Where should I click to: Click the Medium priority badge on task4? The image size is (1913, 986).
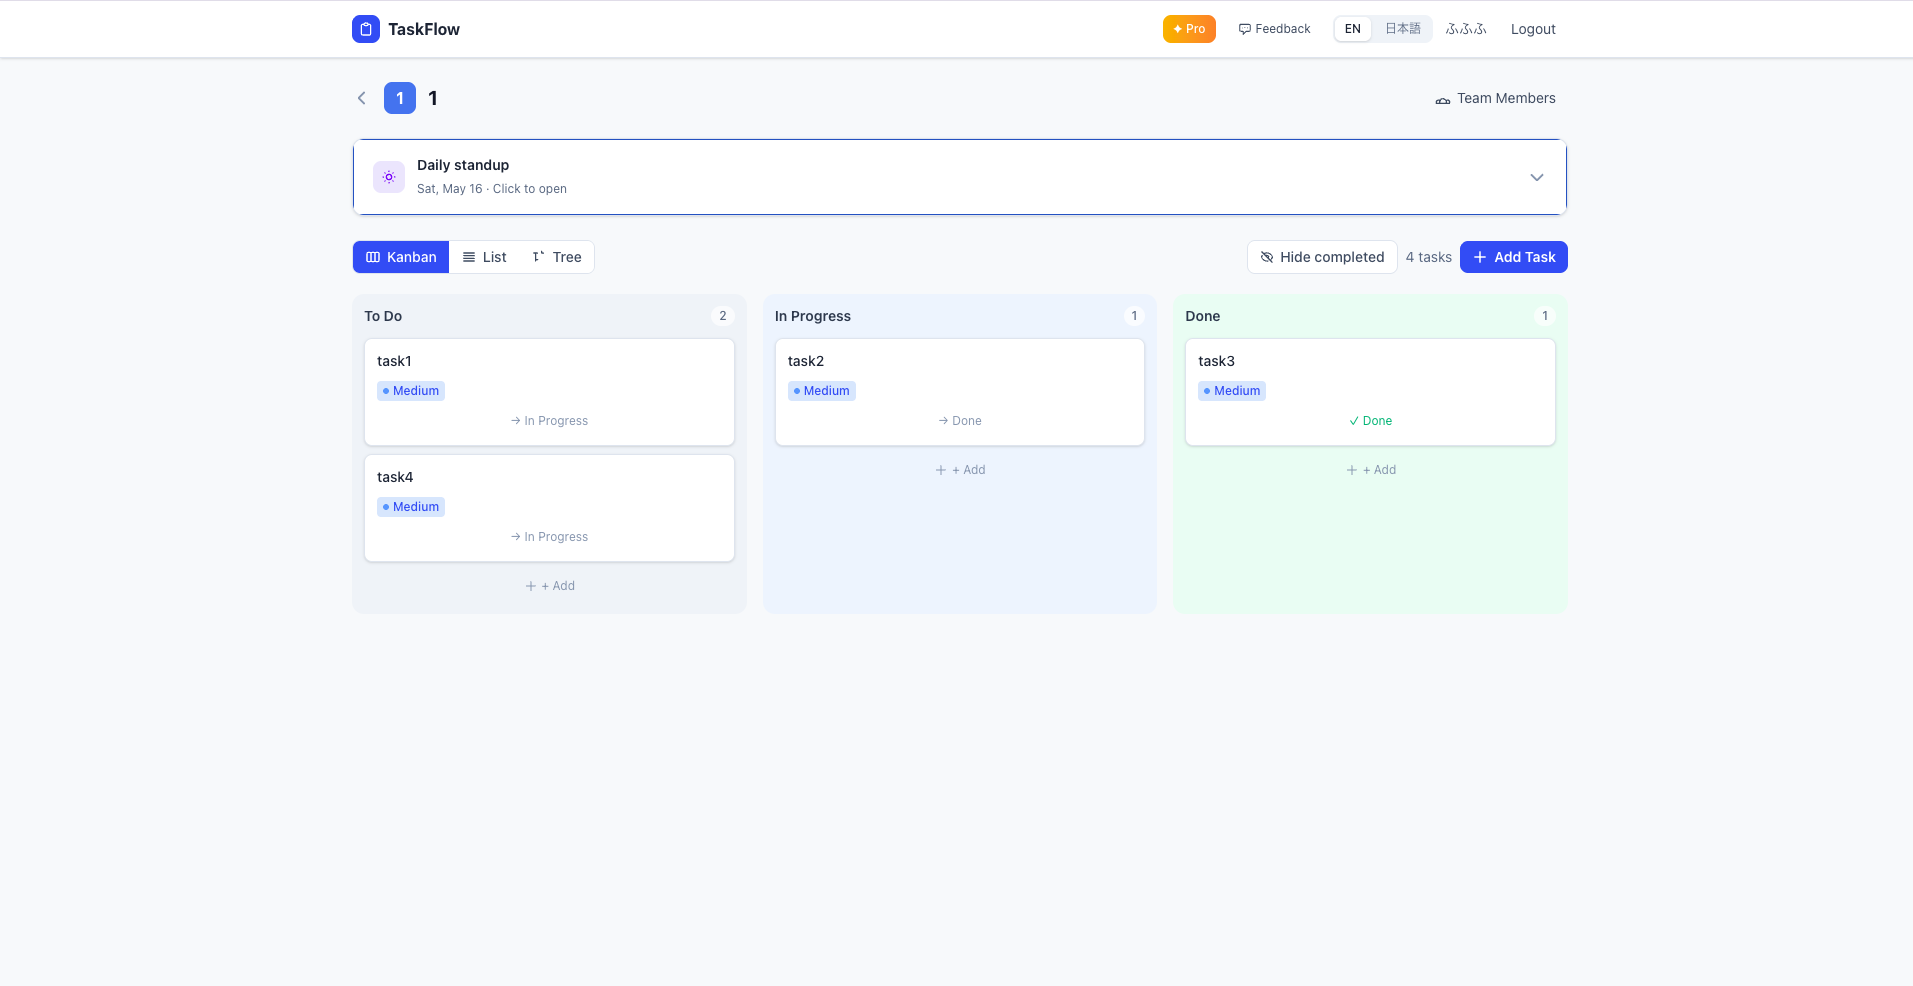411,507
